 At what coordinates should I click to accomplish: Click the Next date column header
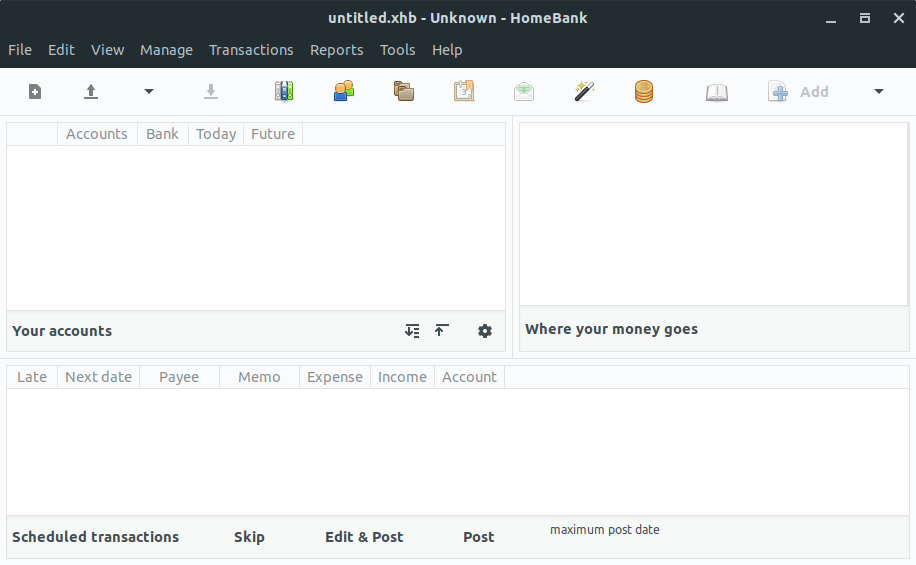coord(99,377)
